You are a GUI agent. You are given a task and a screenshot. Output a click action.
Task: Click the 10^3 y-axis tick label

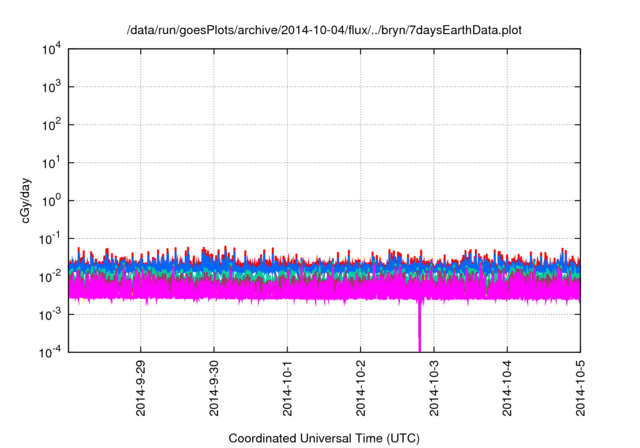point(51,87)
